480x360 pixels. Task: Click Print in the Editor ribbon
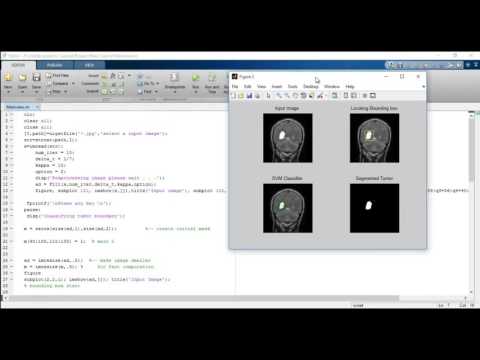tap(54, 91)
